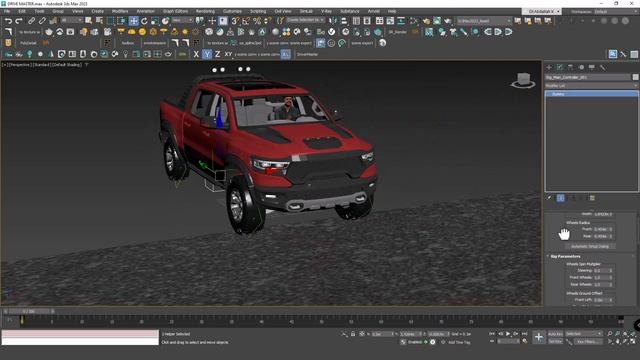Open the reference coordinate system View dropdown

[x=182, y=20]
